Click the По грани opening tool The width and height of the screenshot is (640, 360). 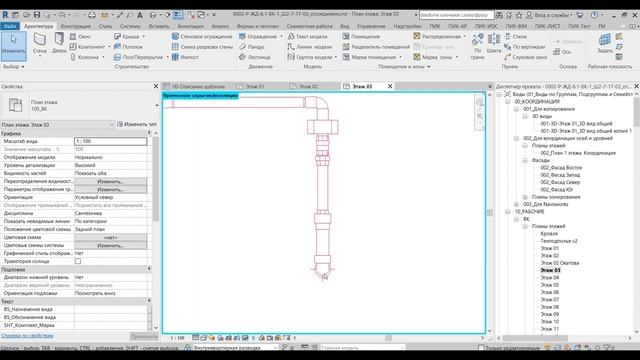point(478,46)
